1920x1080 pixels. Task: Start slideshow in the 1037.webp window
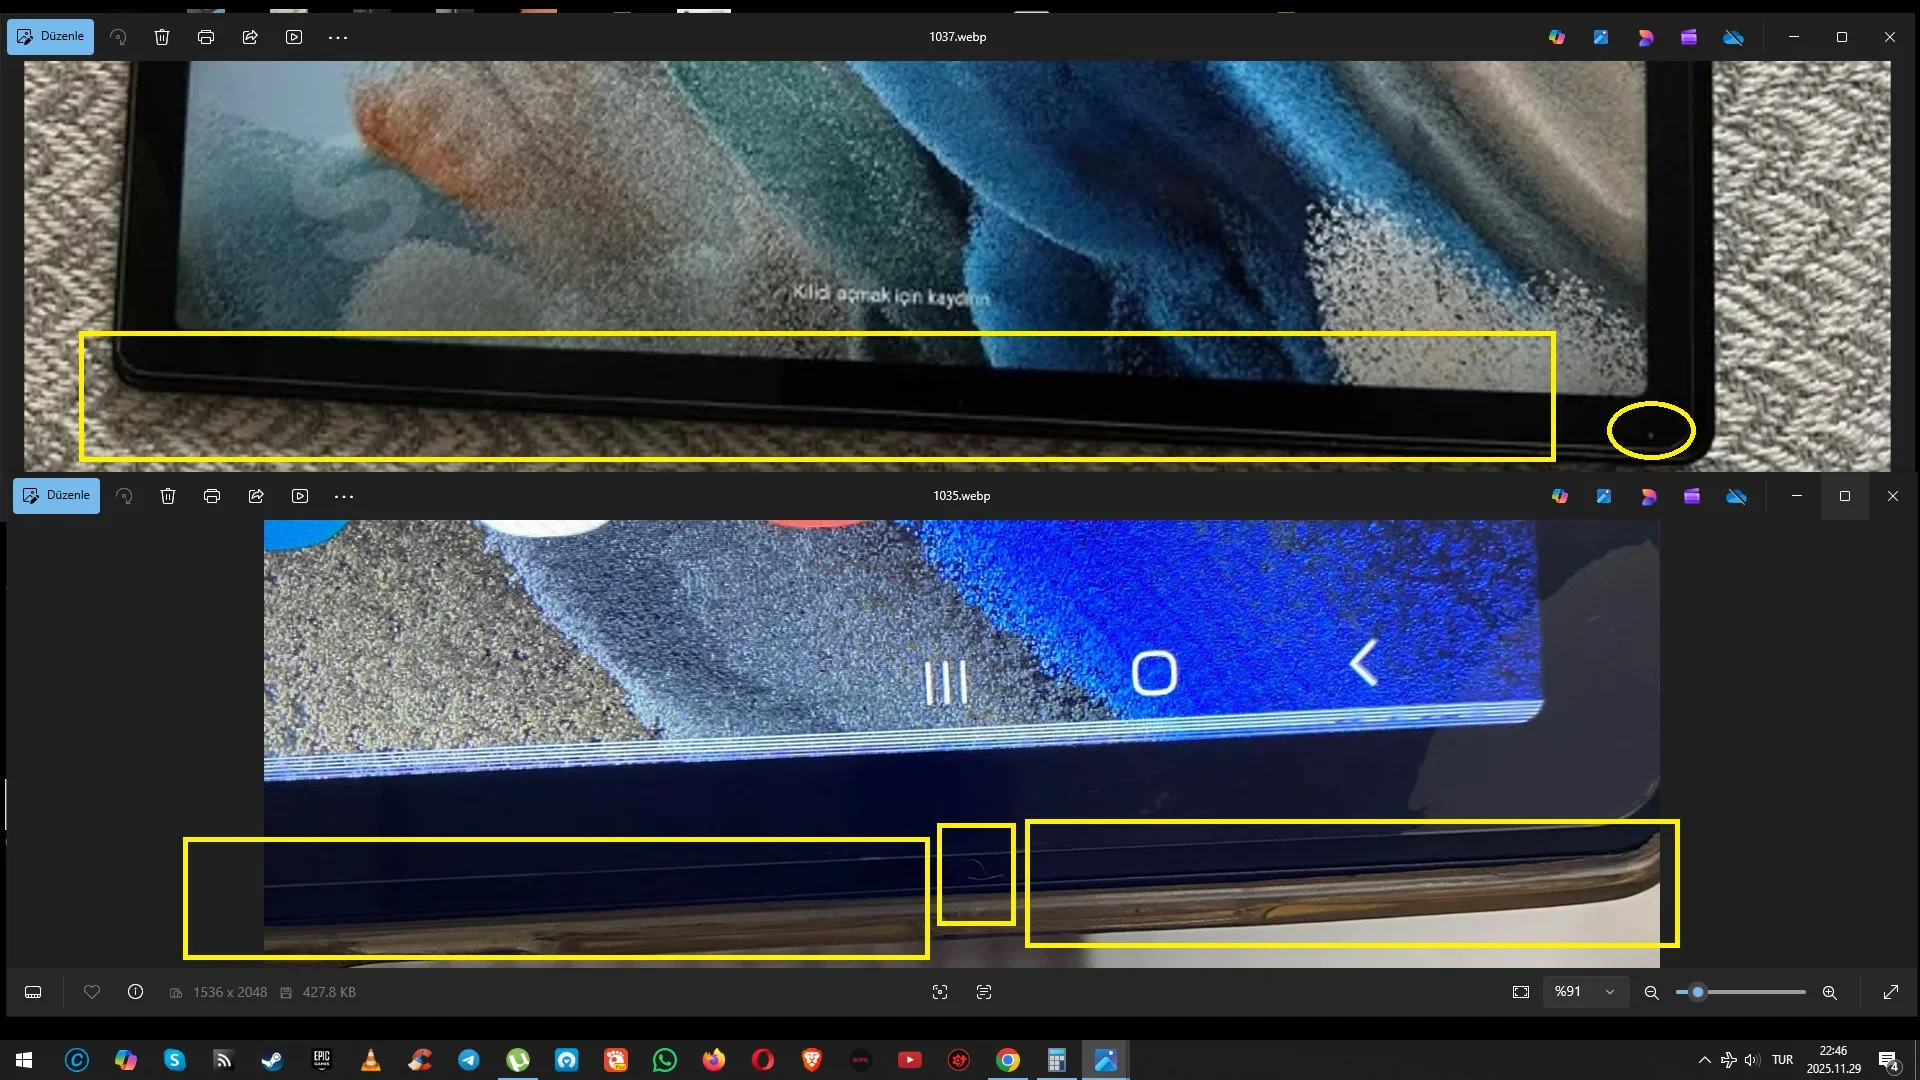[x=294, y=37]
